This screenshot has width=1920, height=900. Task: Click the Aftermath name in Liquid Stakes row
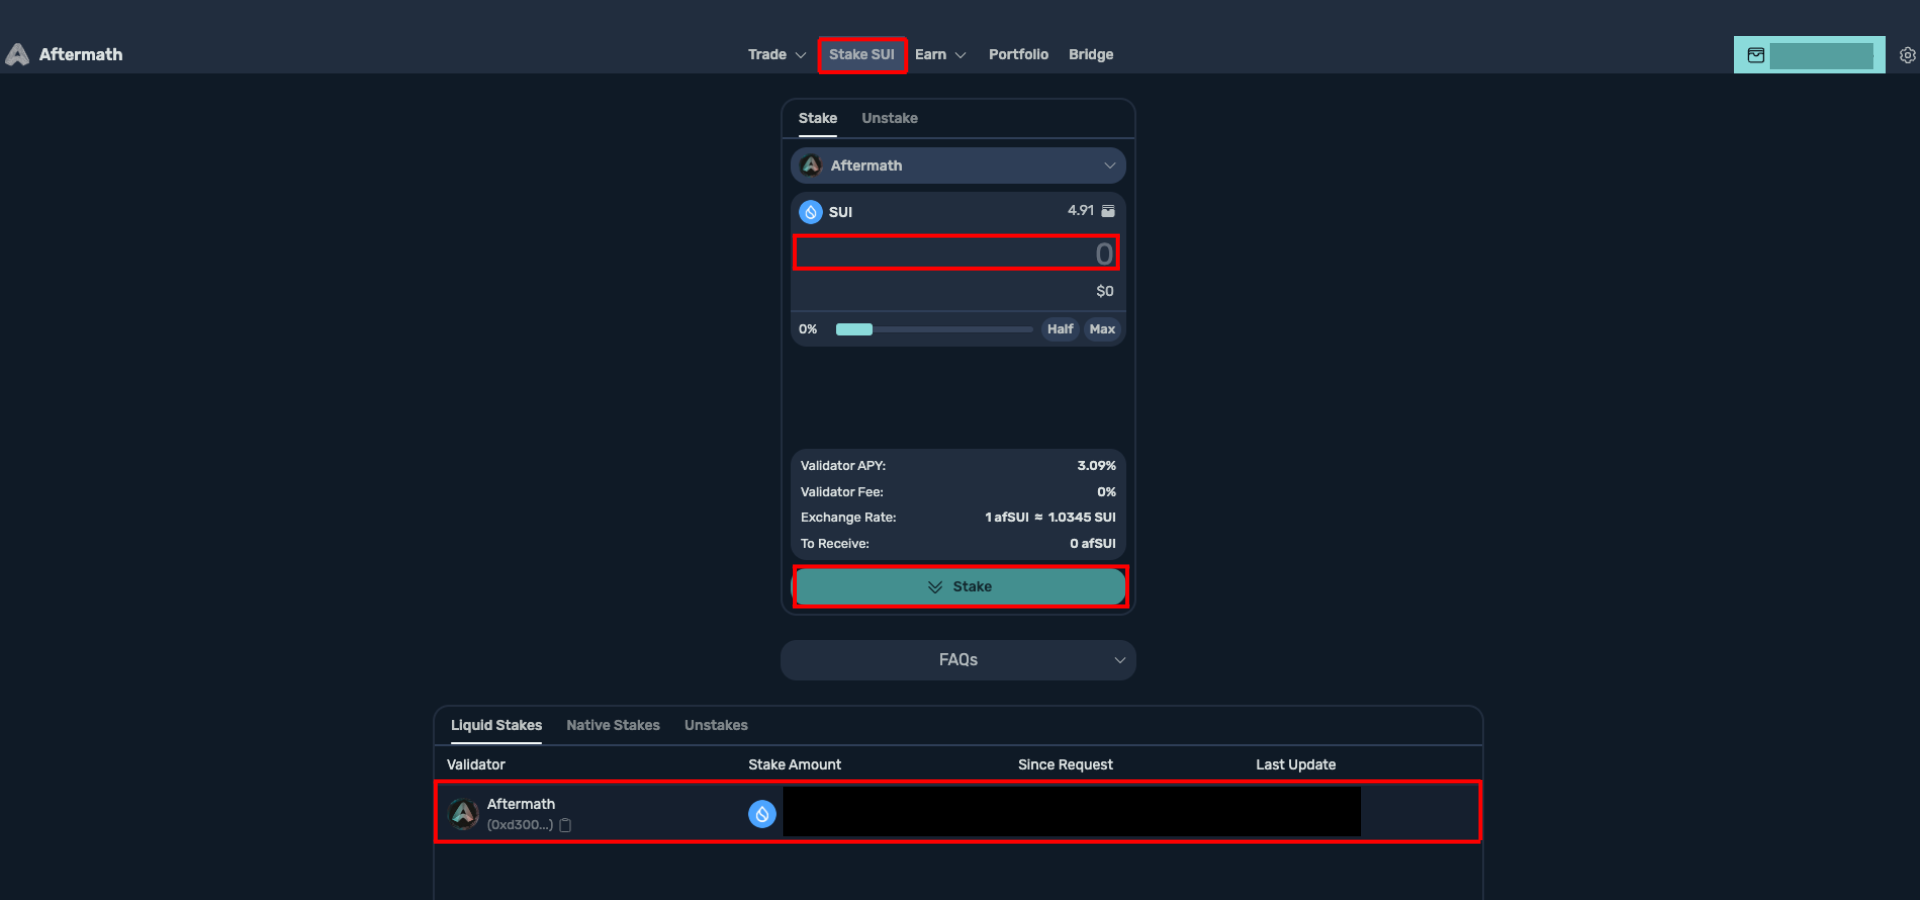pos(521,804)
